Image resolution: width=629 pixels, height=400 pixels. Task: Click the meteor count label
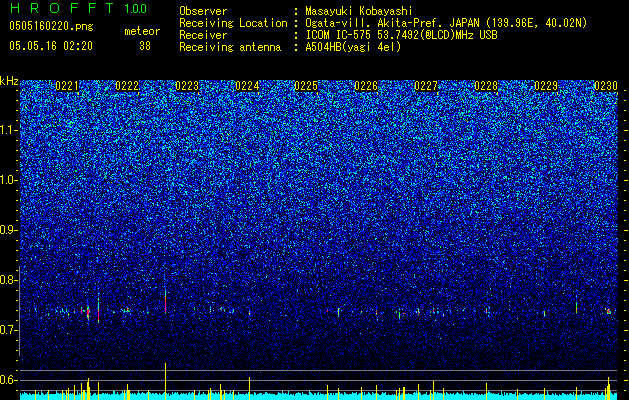(142, 31)
